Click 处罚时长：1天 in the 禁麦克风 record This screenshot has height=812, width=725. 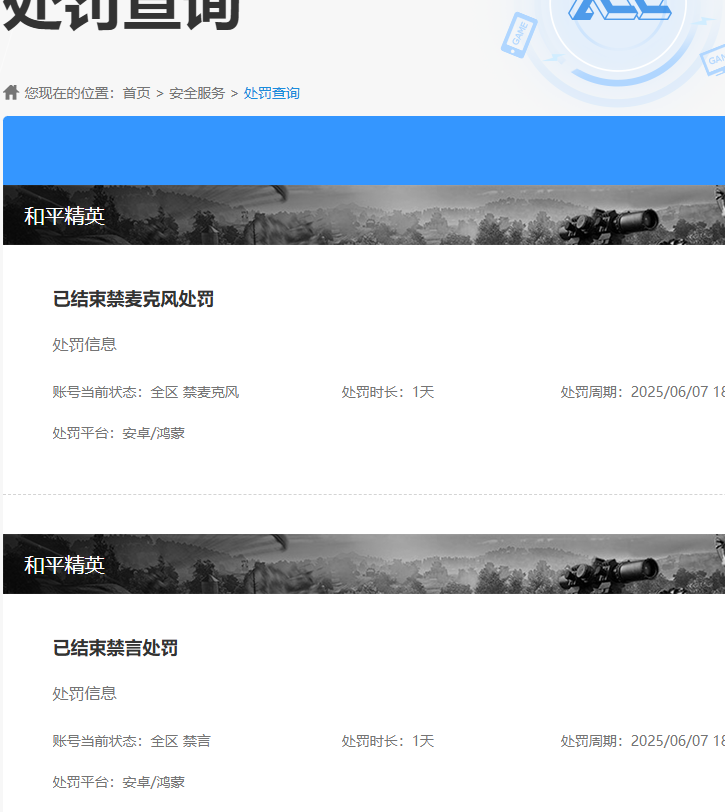[x=388, y=392]
